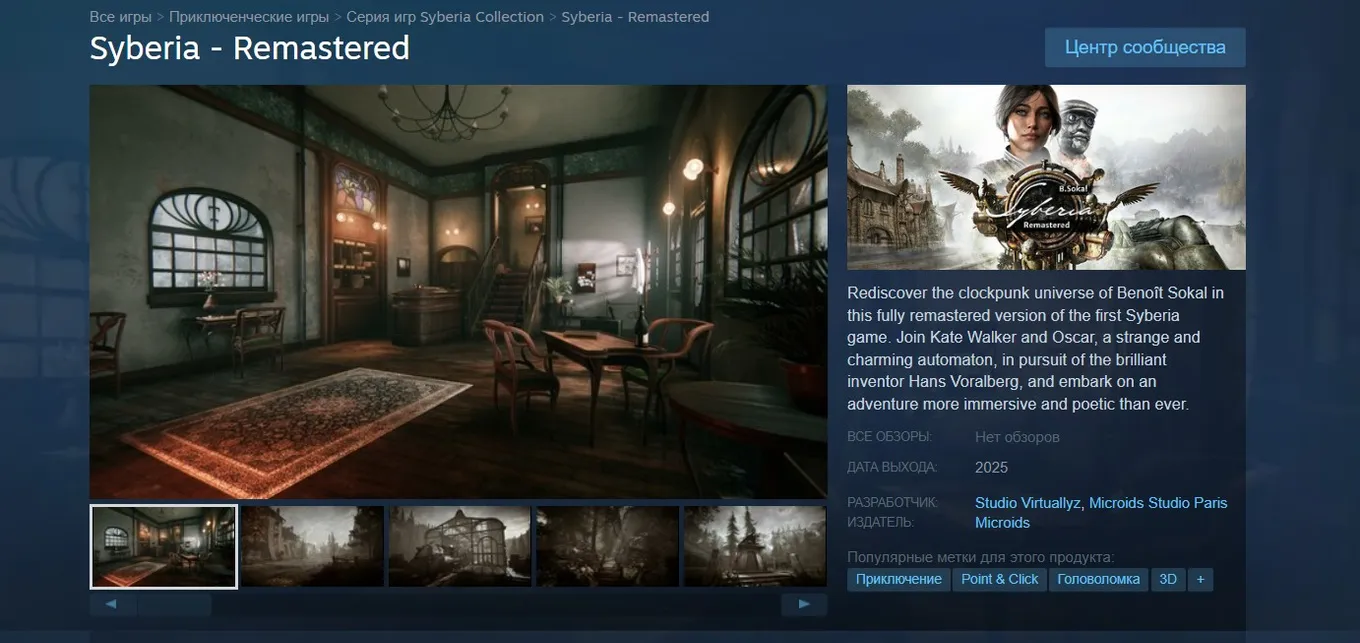Viewport: 1360px width, 643px height.
Task: Select the fifth thumbnail showing the tower among trees
Action: (755, 546)
